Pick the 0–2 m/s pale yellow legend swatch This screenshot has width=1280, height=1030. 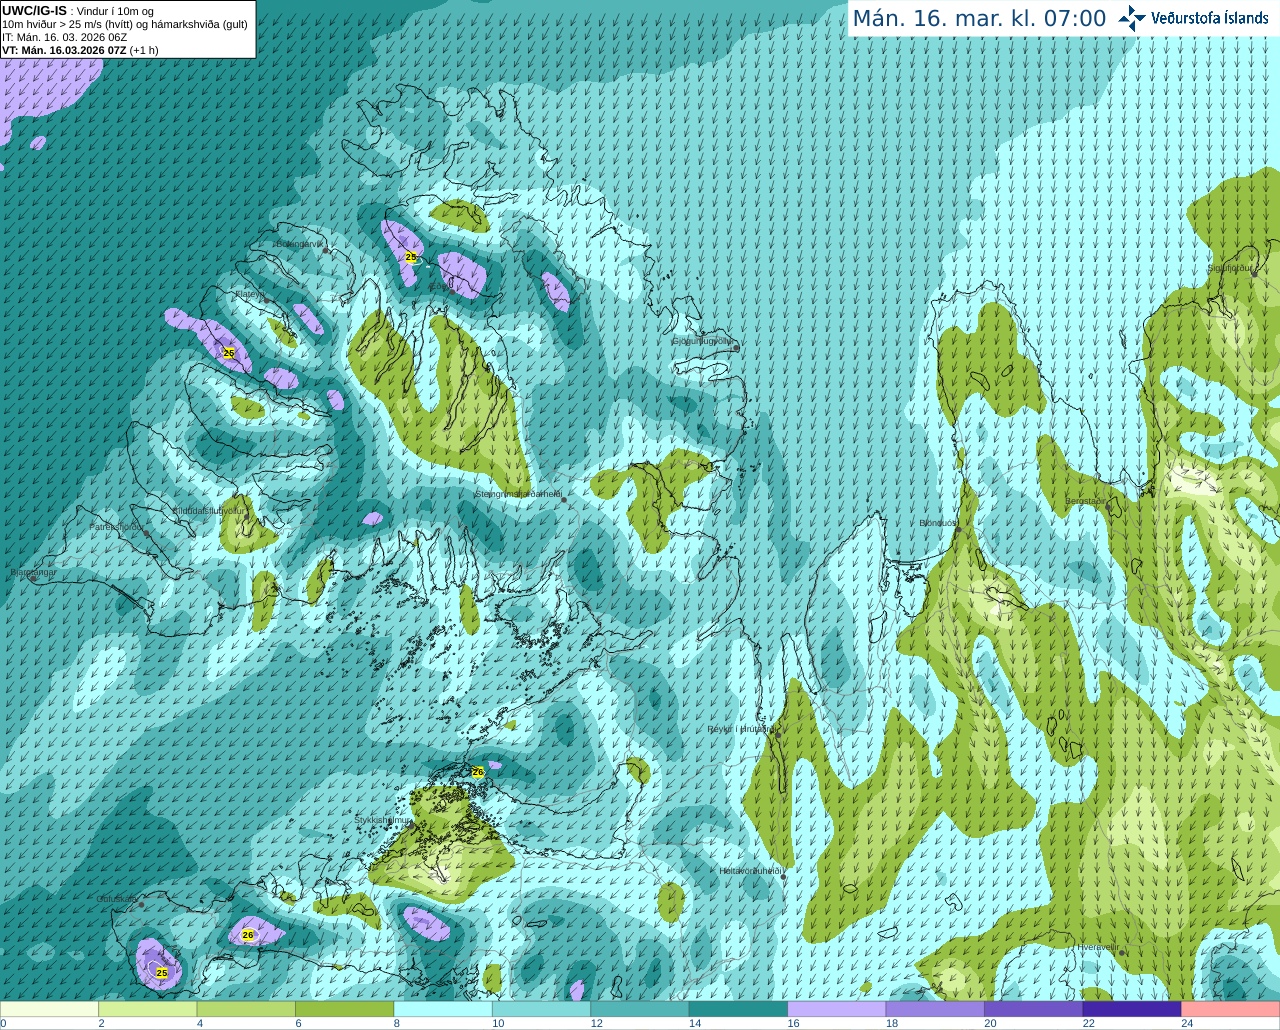(49, 1009)
